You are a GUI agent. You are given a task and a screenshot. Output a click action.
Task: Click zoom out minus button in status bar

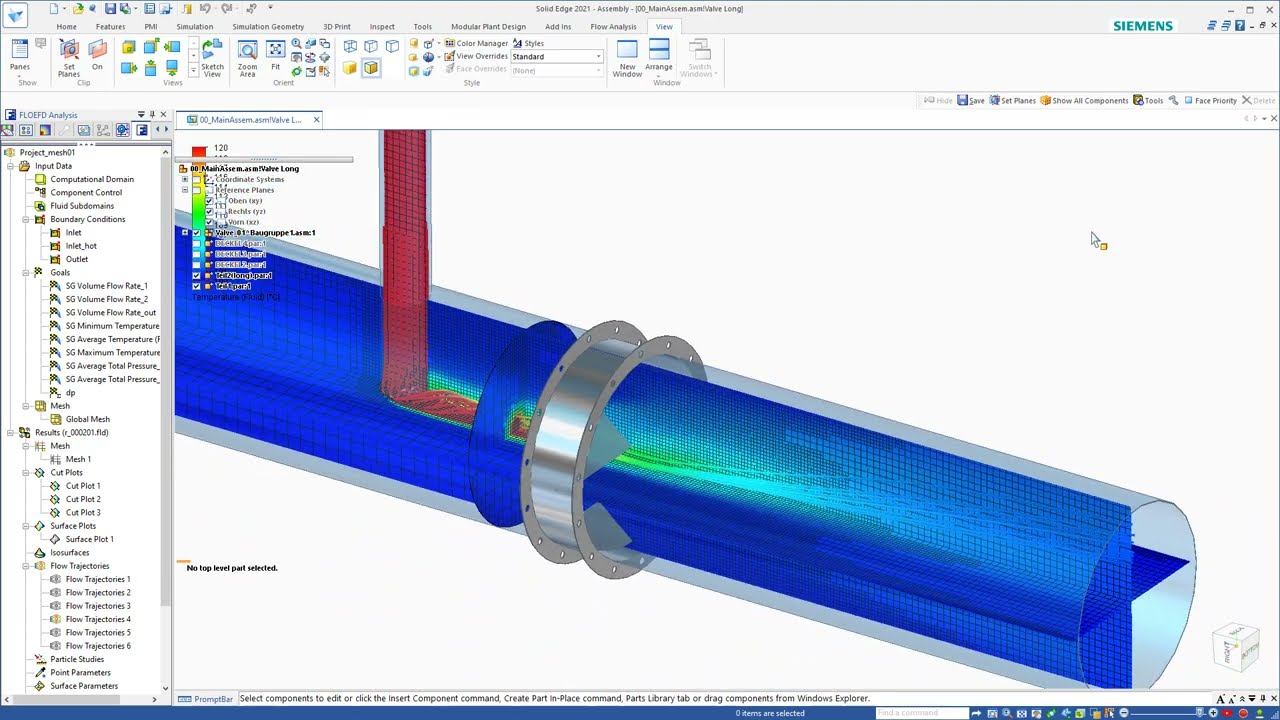1124,713
